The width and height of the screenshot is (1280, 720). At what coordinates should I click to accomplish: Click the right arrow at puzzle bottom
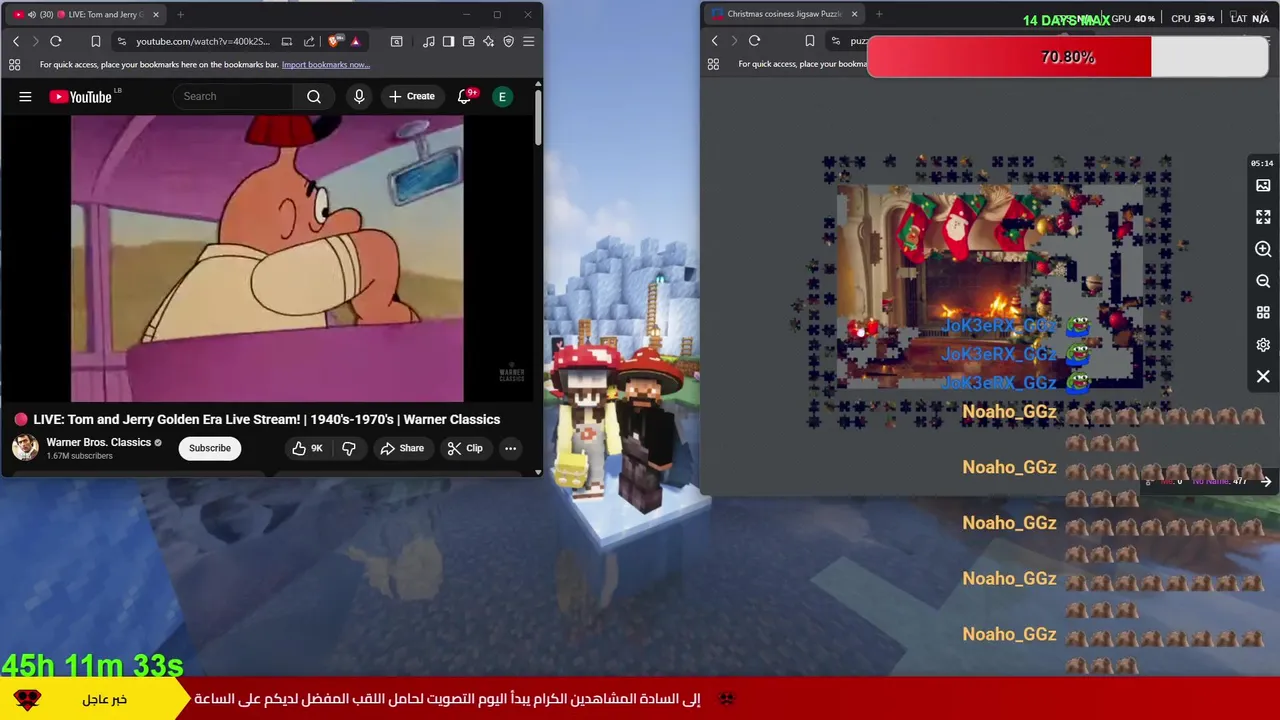pyautogui.click(x=1266, y=481)
